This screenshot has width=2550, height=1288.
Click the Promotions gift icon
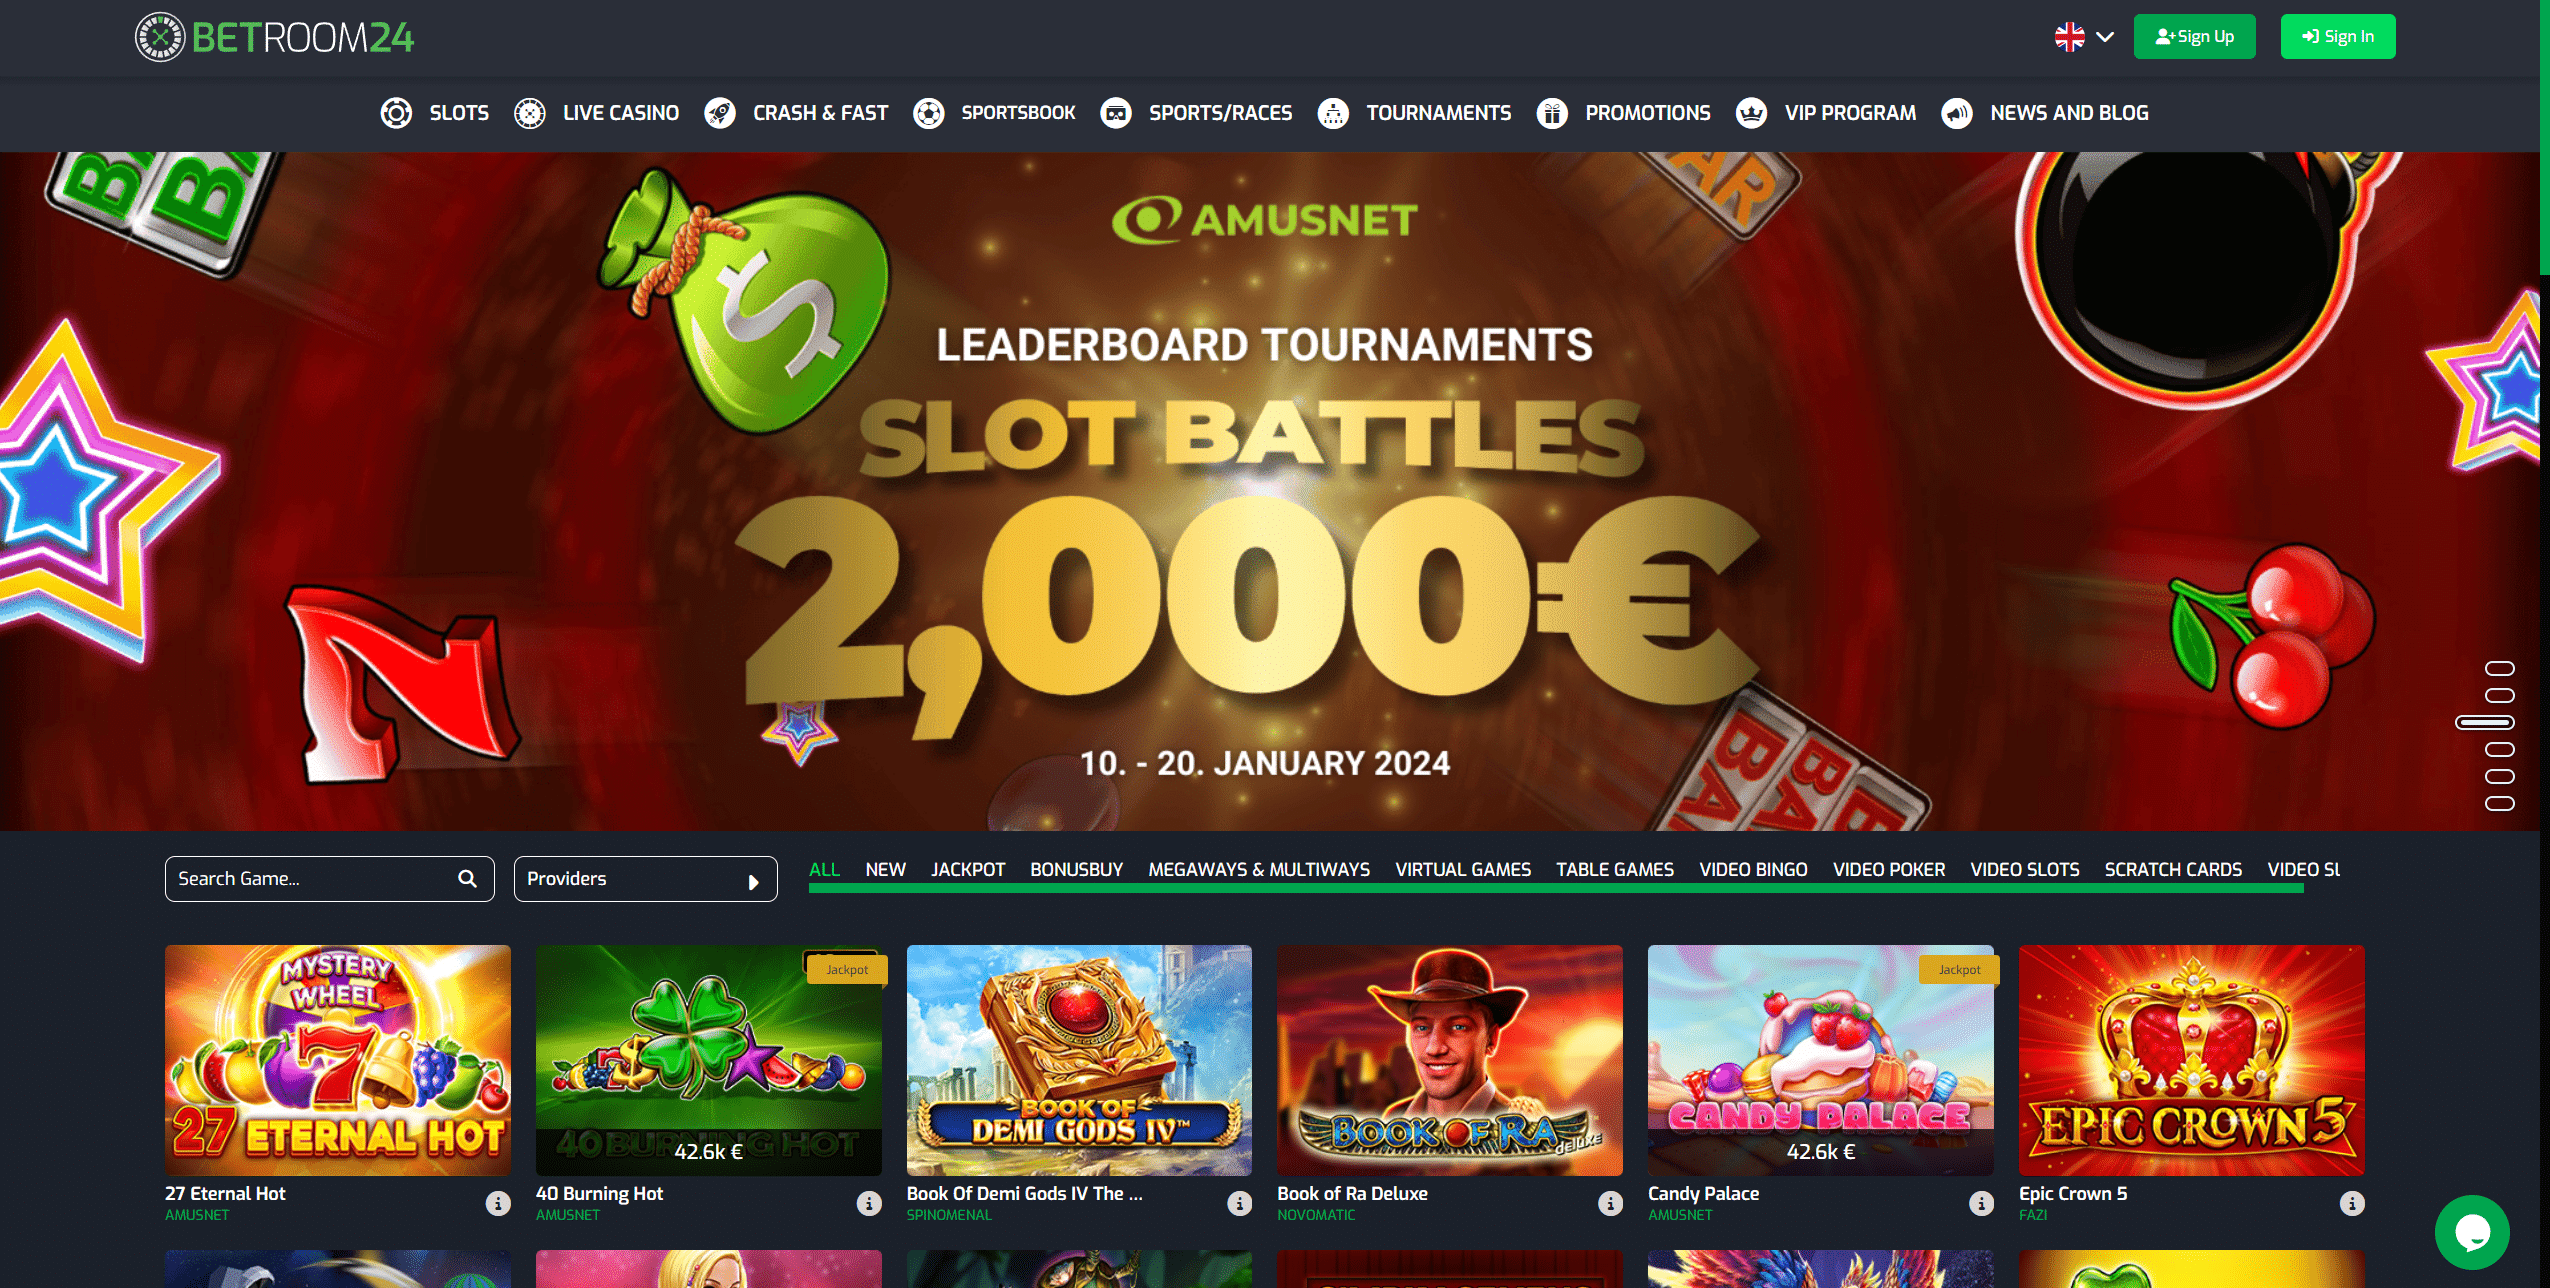(x=1551, y=113)
